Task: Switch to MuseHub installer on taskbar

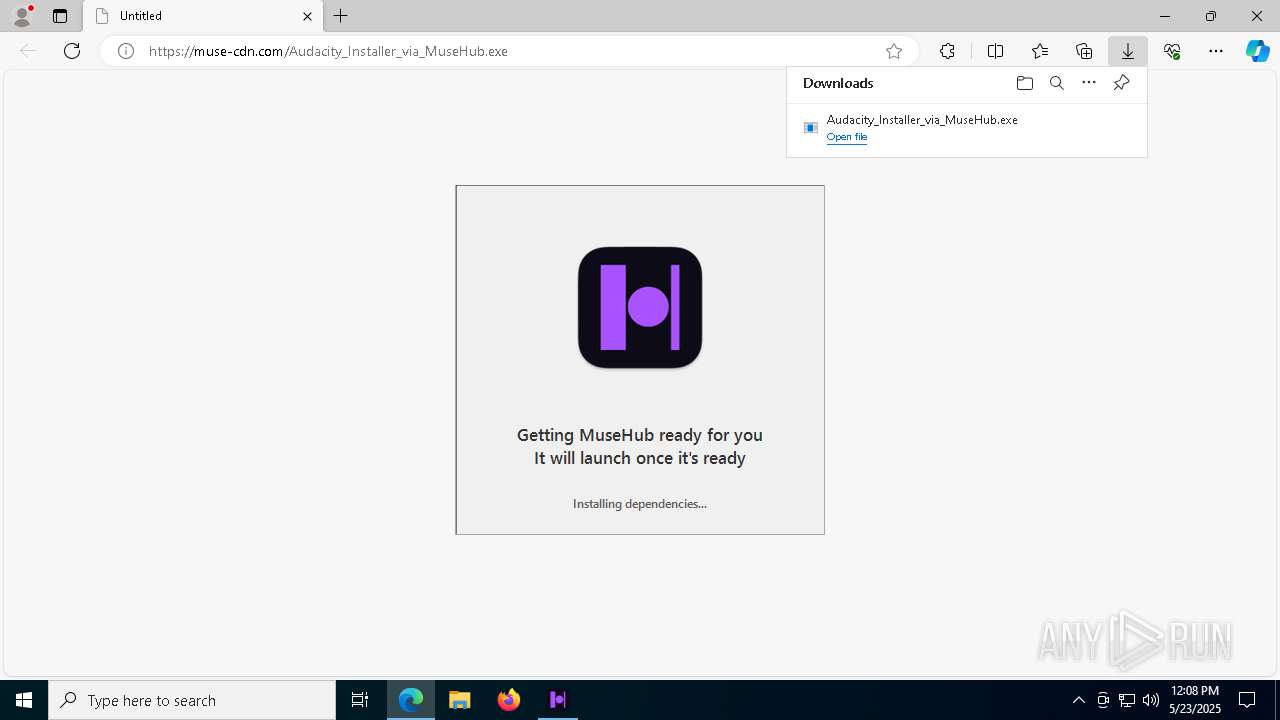Action: tap(558, 700)
